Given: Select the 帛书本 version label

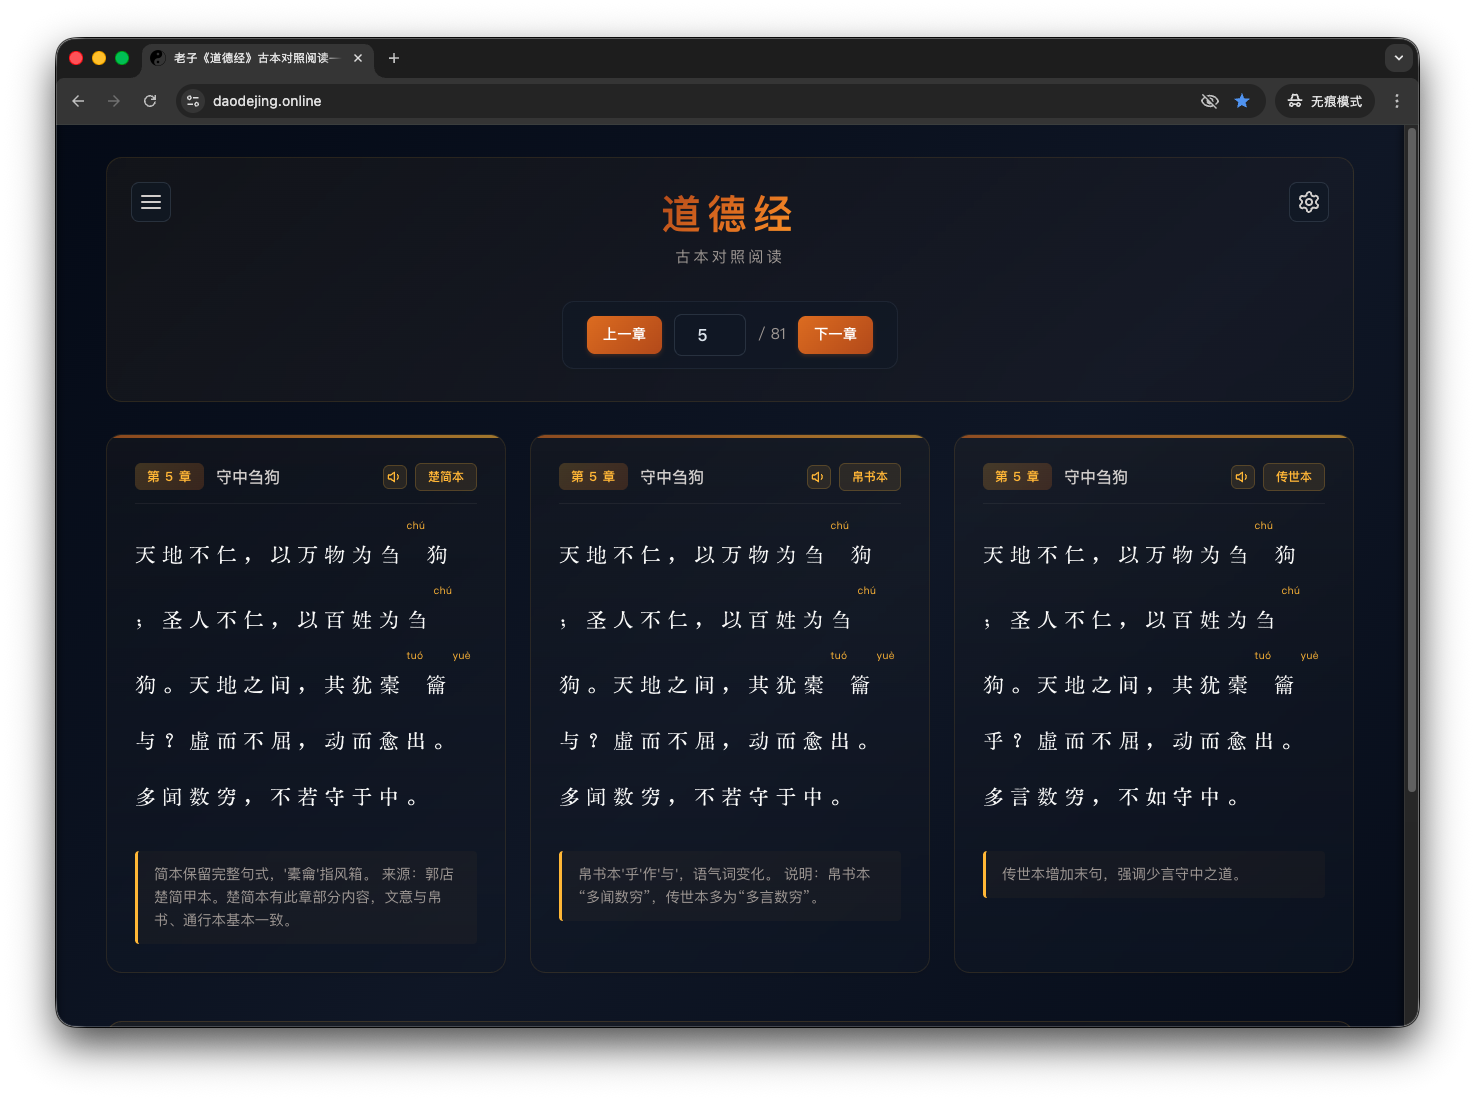Looking at the screenshot, I should click(x=870, y=477).
